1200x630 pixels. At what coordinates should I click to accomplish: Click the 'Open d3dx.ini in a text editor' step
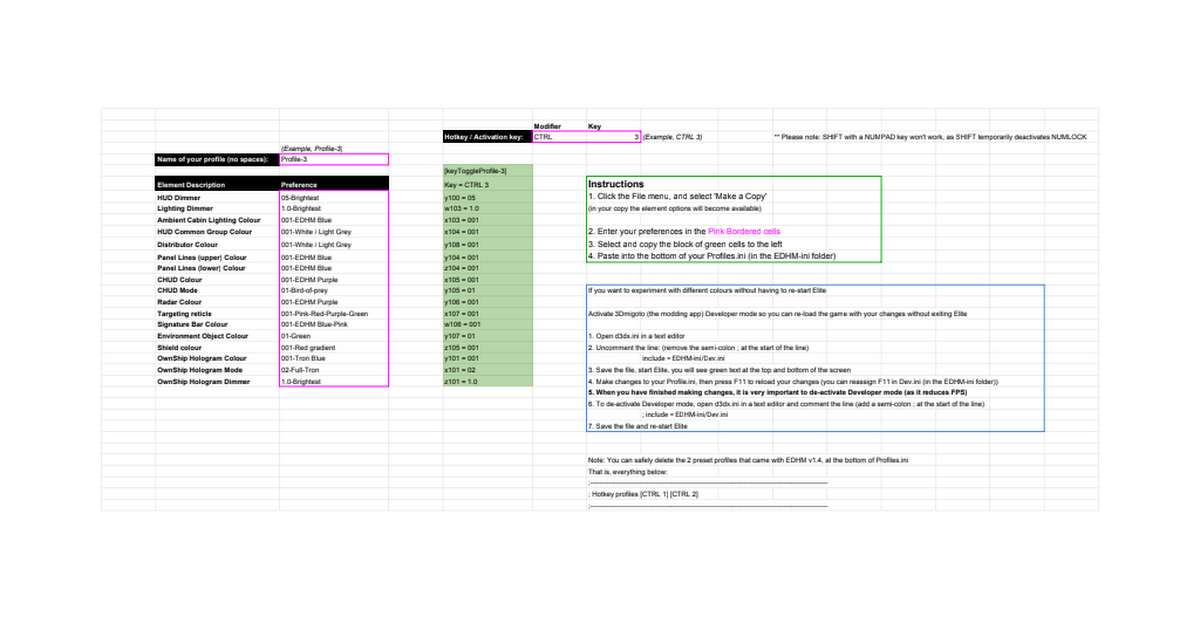[x=637, y=336]
